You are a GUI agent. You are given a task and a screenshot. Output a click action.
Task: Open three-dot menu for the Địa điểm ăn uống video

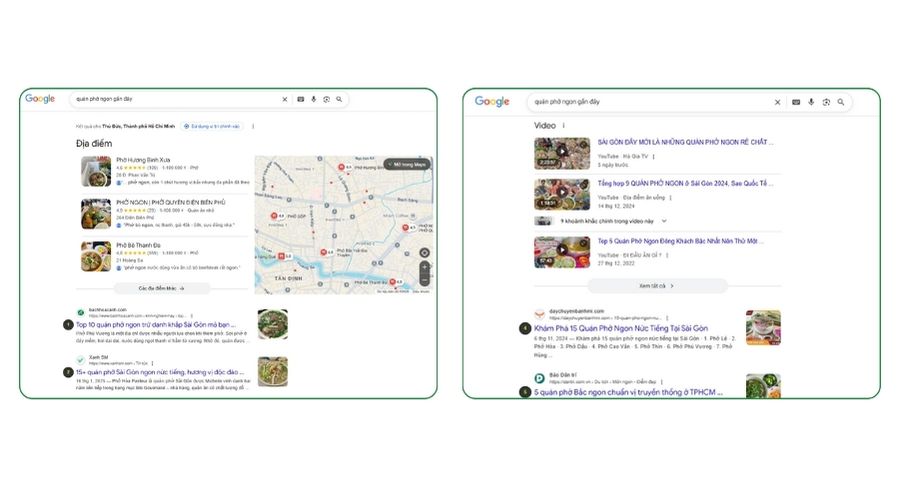(x=670, y=198)
